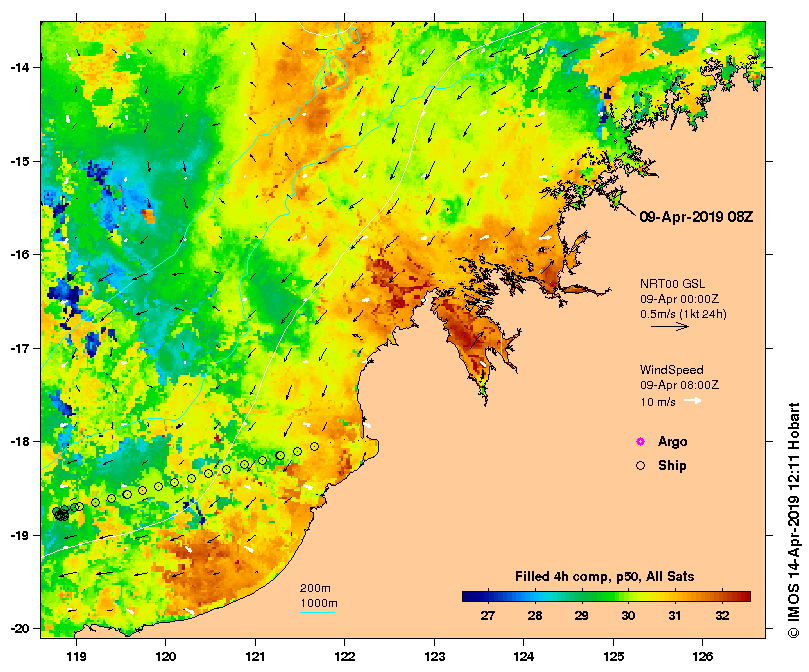809x672 pixels.
Task: Click the 0.5m/s (1kt 24h) scale text
Action: click(x=683, y=314)
